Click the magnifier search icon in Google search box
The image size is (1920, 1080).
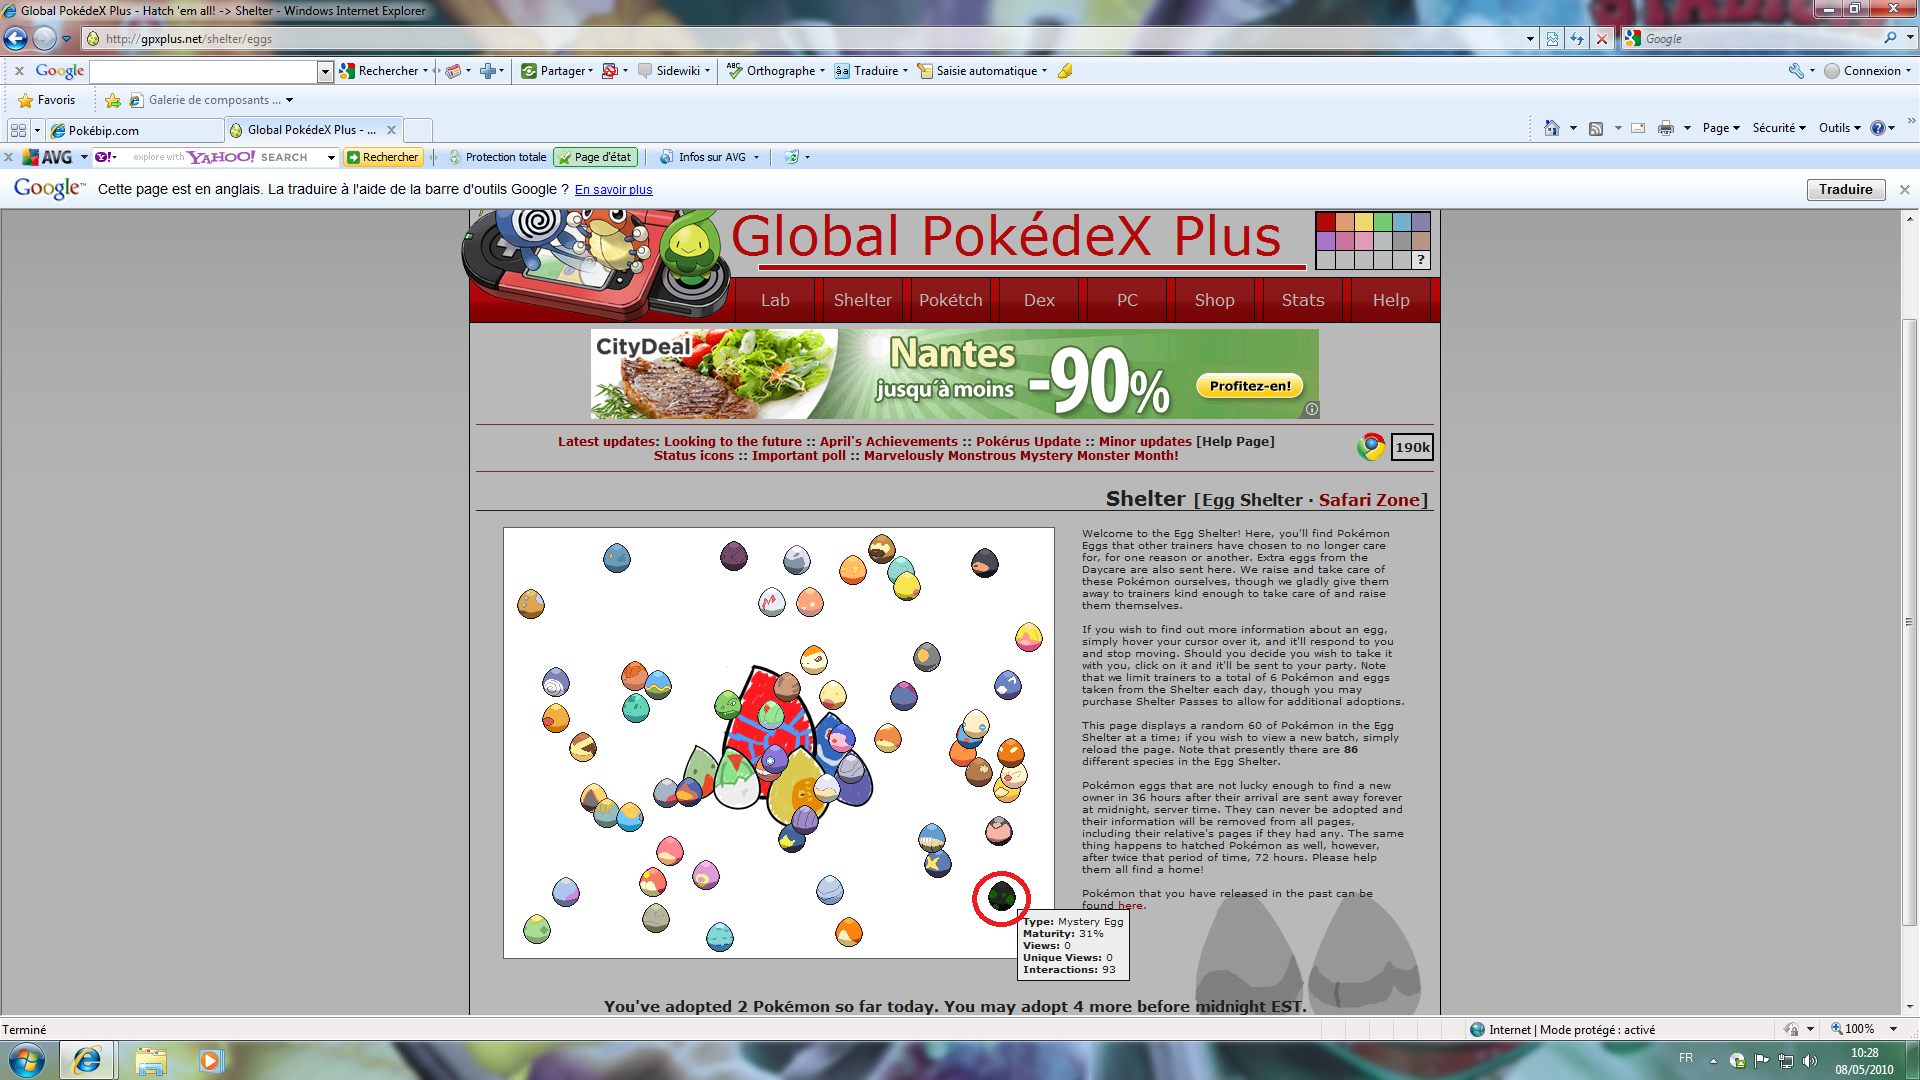point(1890,38)
